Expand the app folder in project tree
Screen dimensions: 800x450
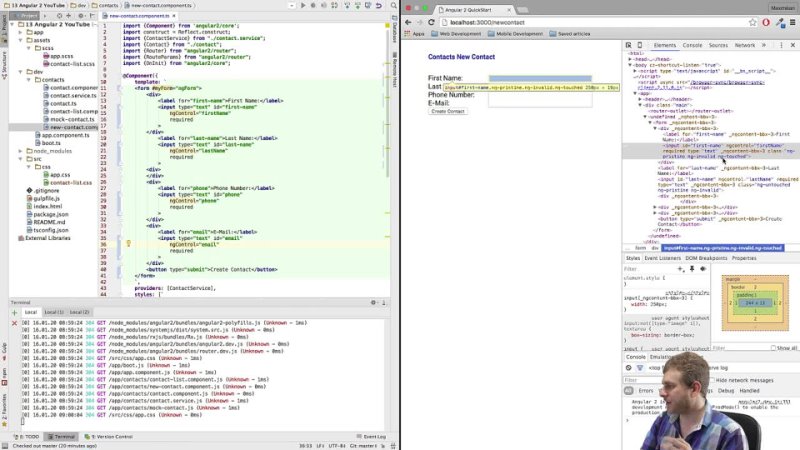click(21, 32)
